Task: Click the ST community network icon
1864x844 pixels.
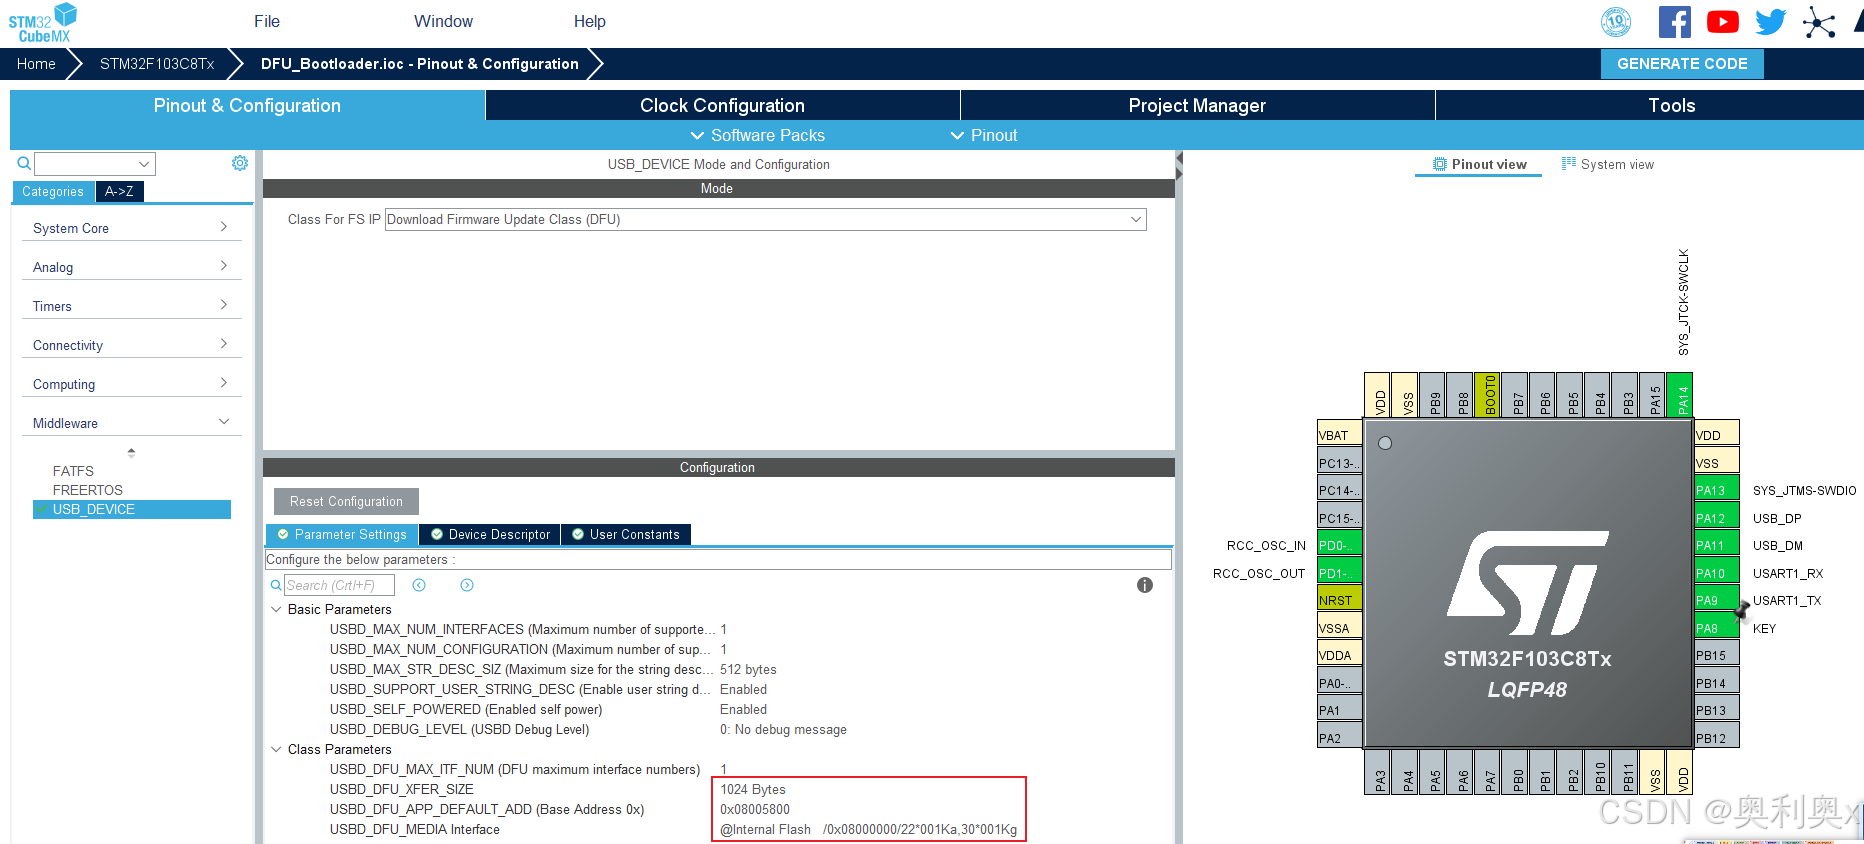Action: coord(1819,22)
